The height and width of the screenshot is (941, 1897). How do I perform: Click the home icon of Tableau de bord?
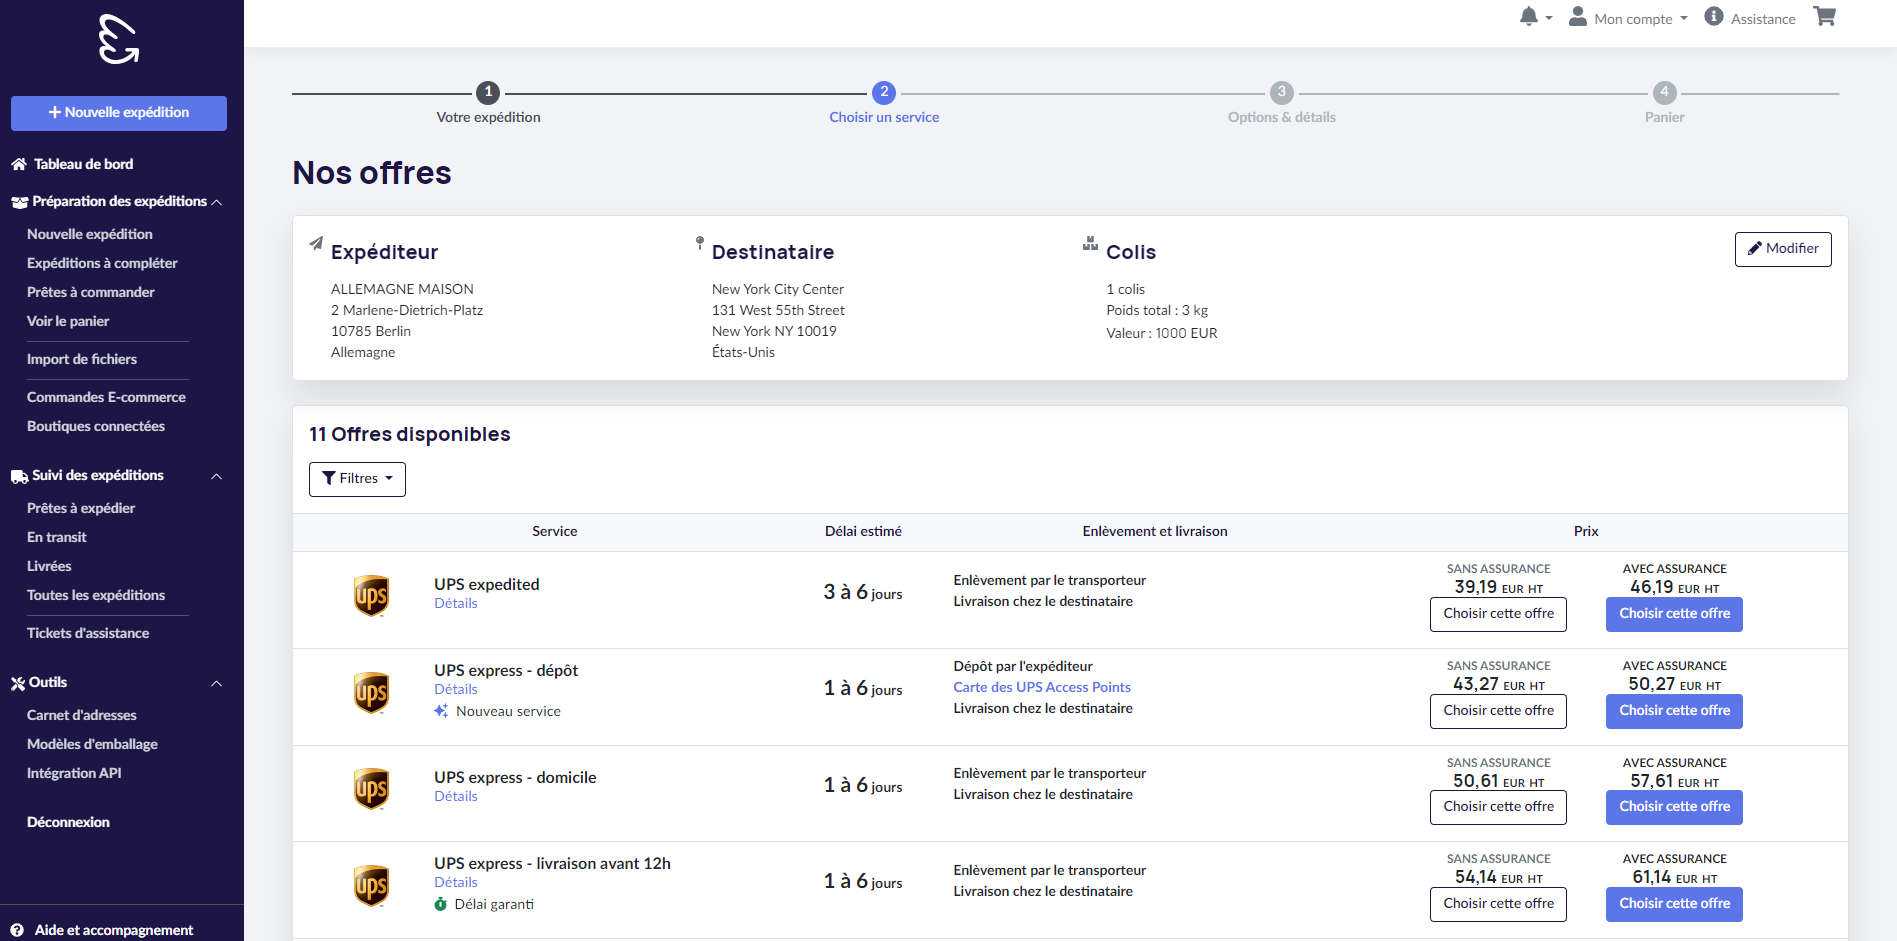[19, 164]
